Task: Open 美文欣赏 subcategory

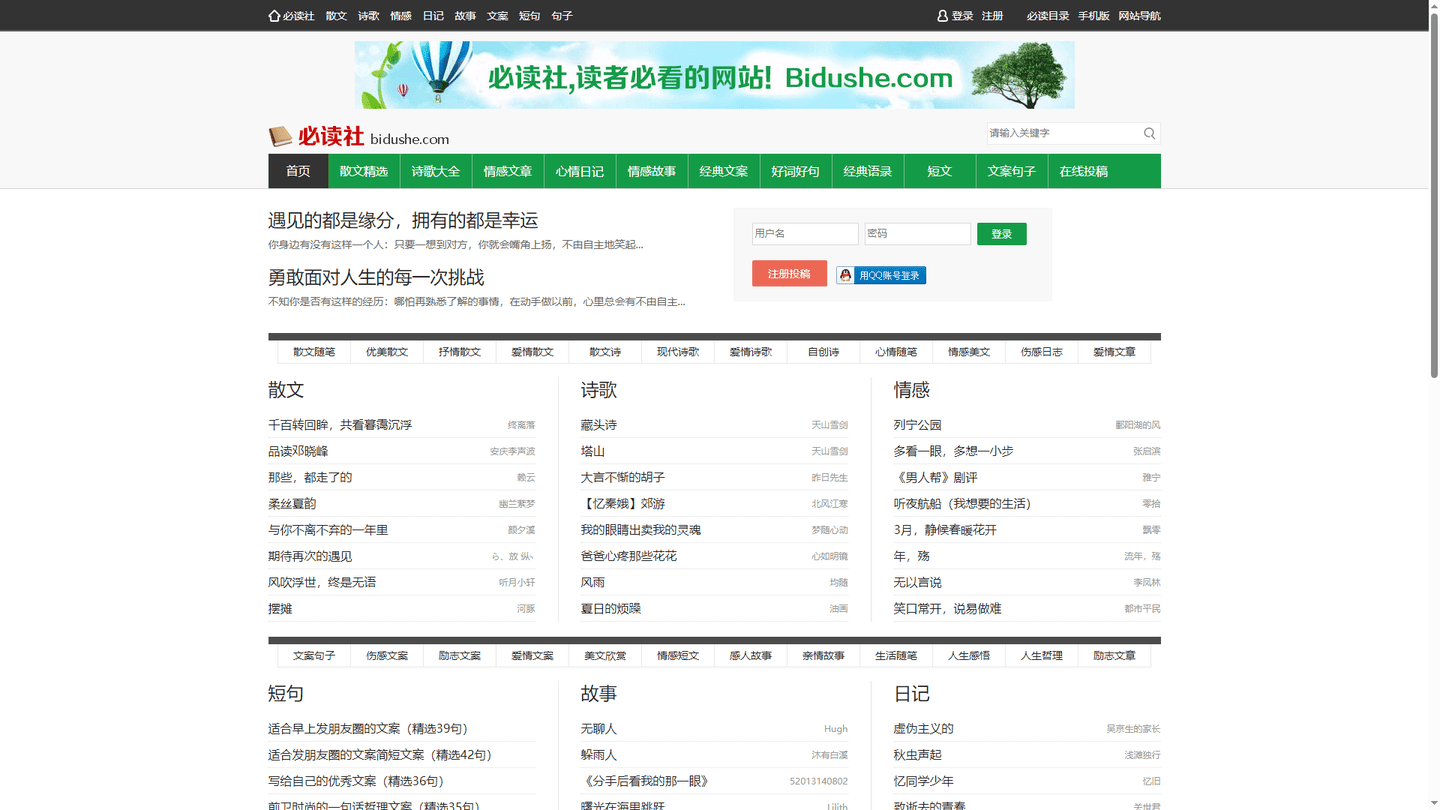Action: 605,656
